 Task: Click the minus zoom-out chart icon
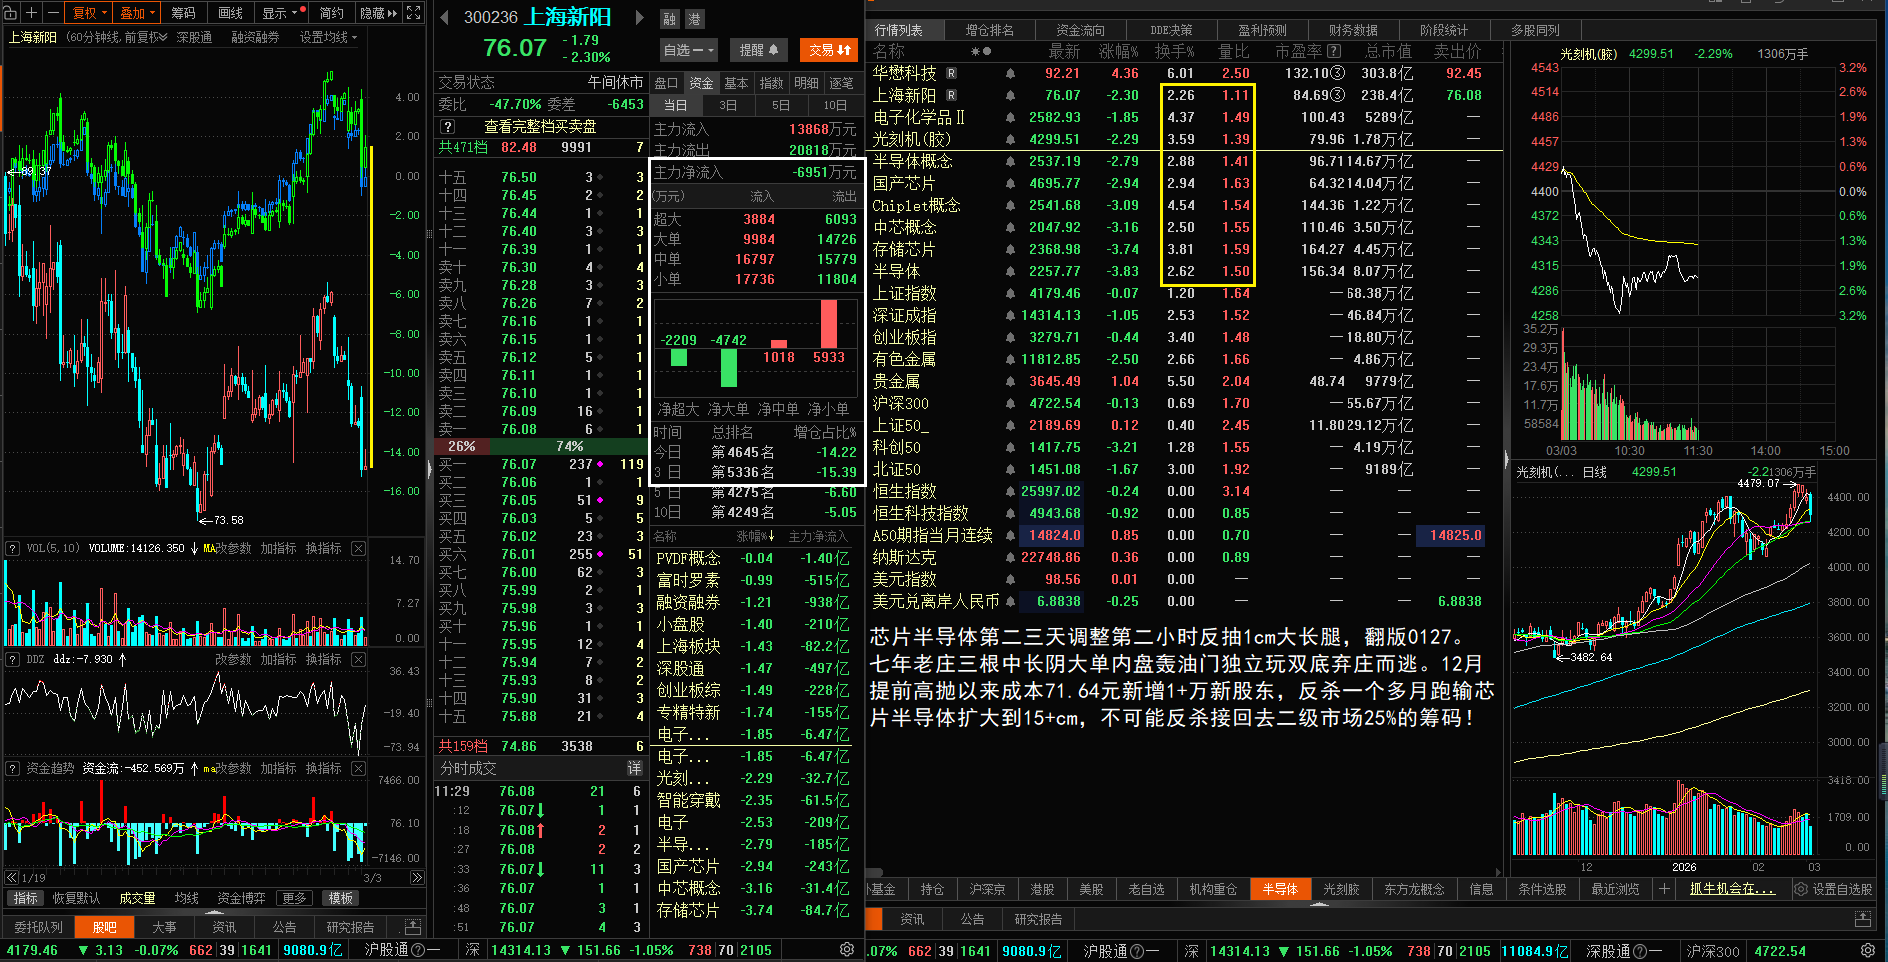click(52, 13)
